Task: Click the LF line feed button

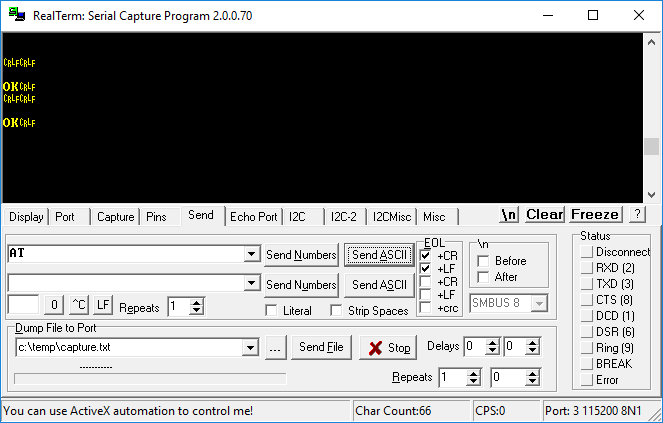Action: point(103,305)
